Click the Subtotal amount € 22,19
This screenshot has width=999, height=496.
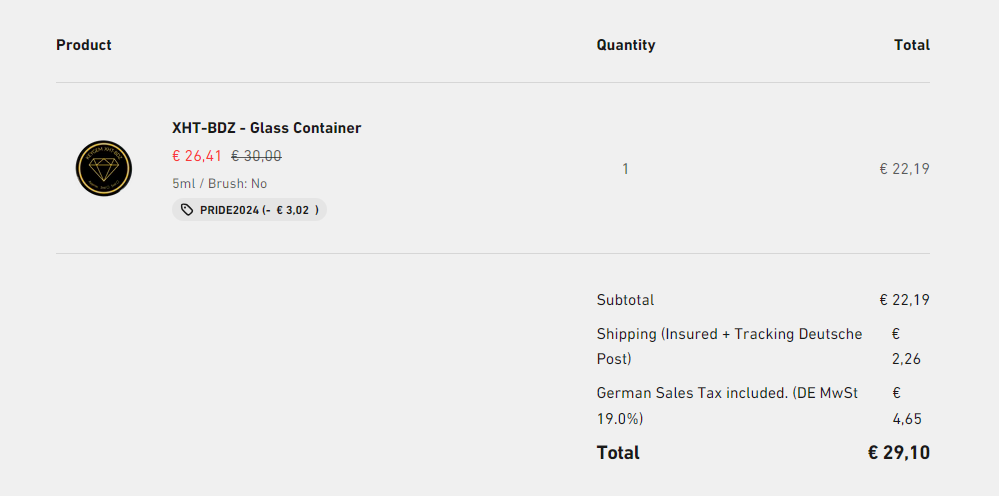point(904,300)
